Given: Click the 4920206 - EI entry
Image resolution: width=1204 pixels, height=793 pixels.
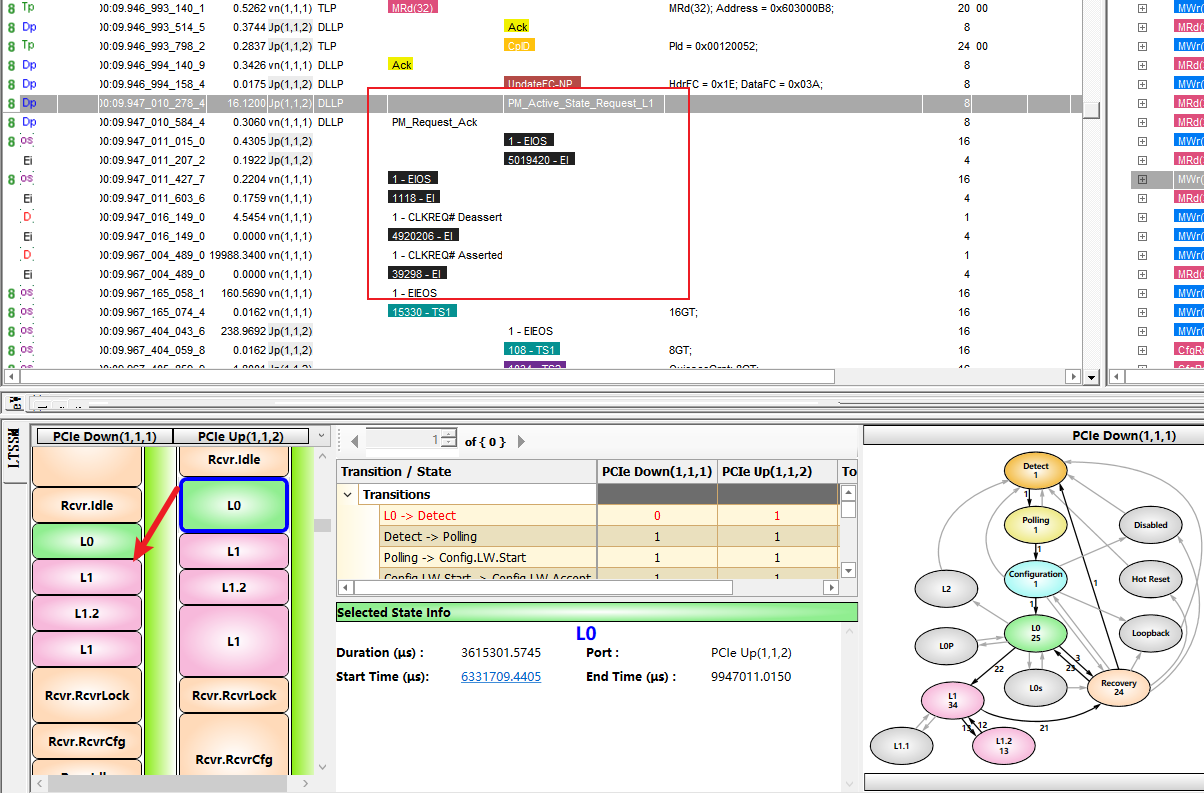Looking at the screenshot, I should click(x=424, y=236).
